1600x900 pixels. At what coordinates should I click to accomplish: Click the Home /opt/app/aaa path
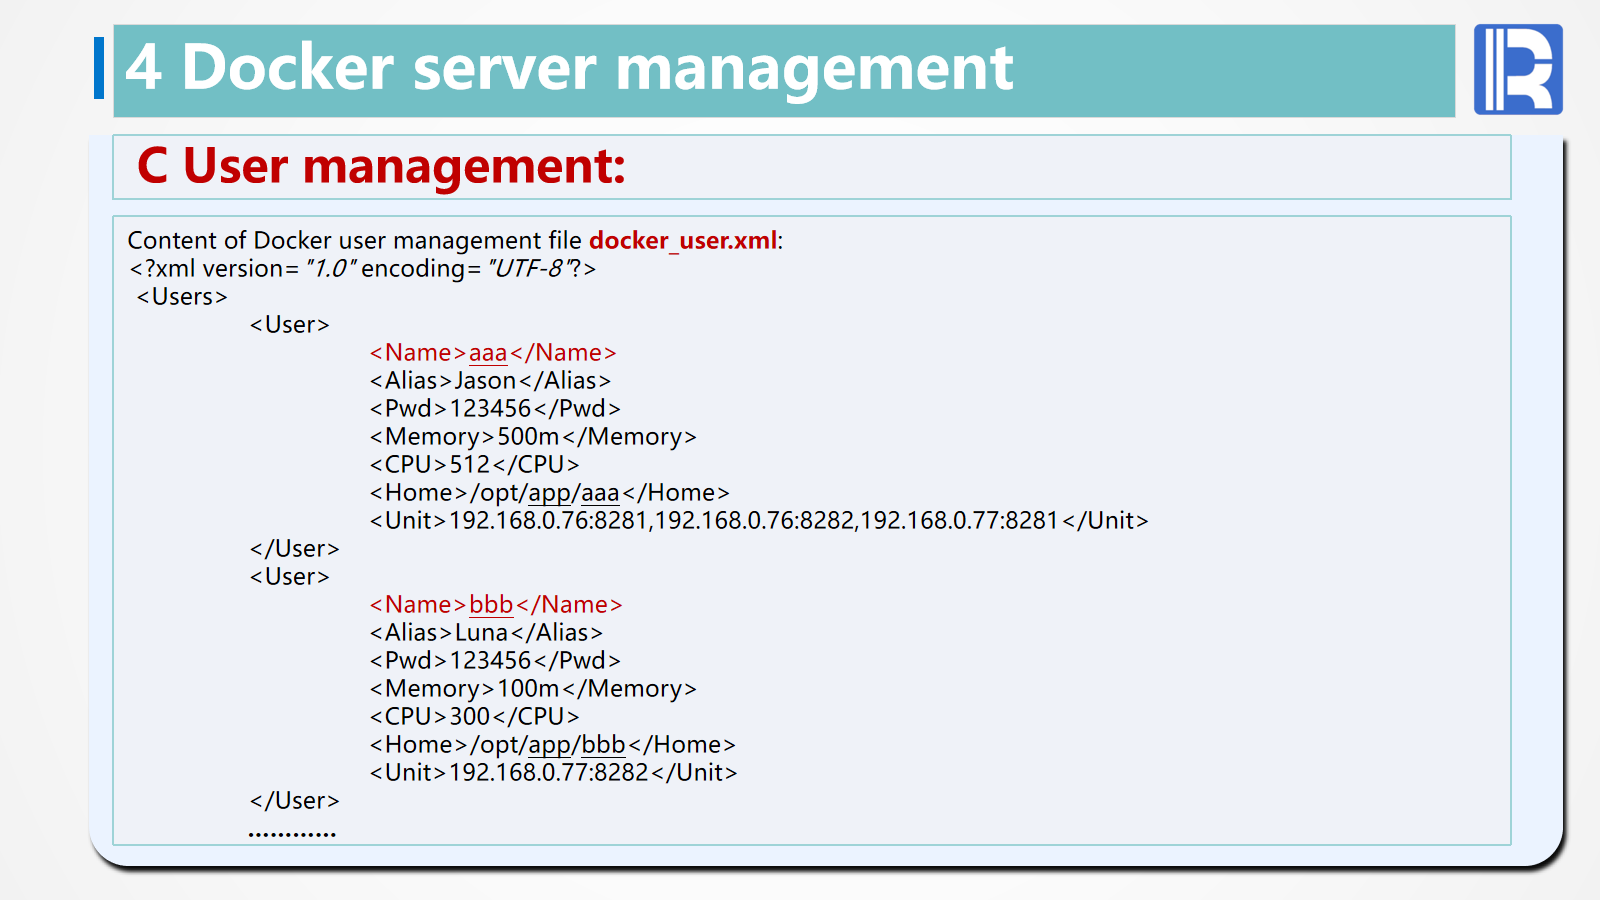549,493
